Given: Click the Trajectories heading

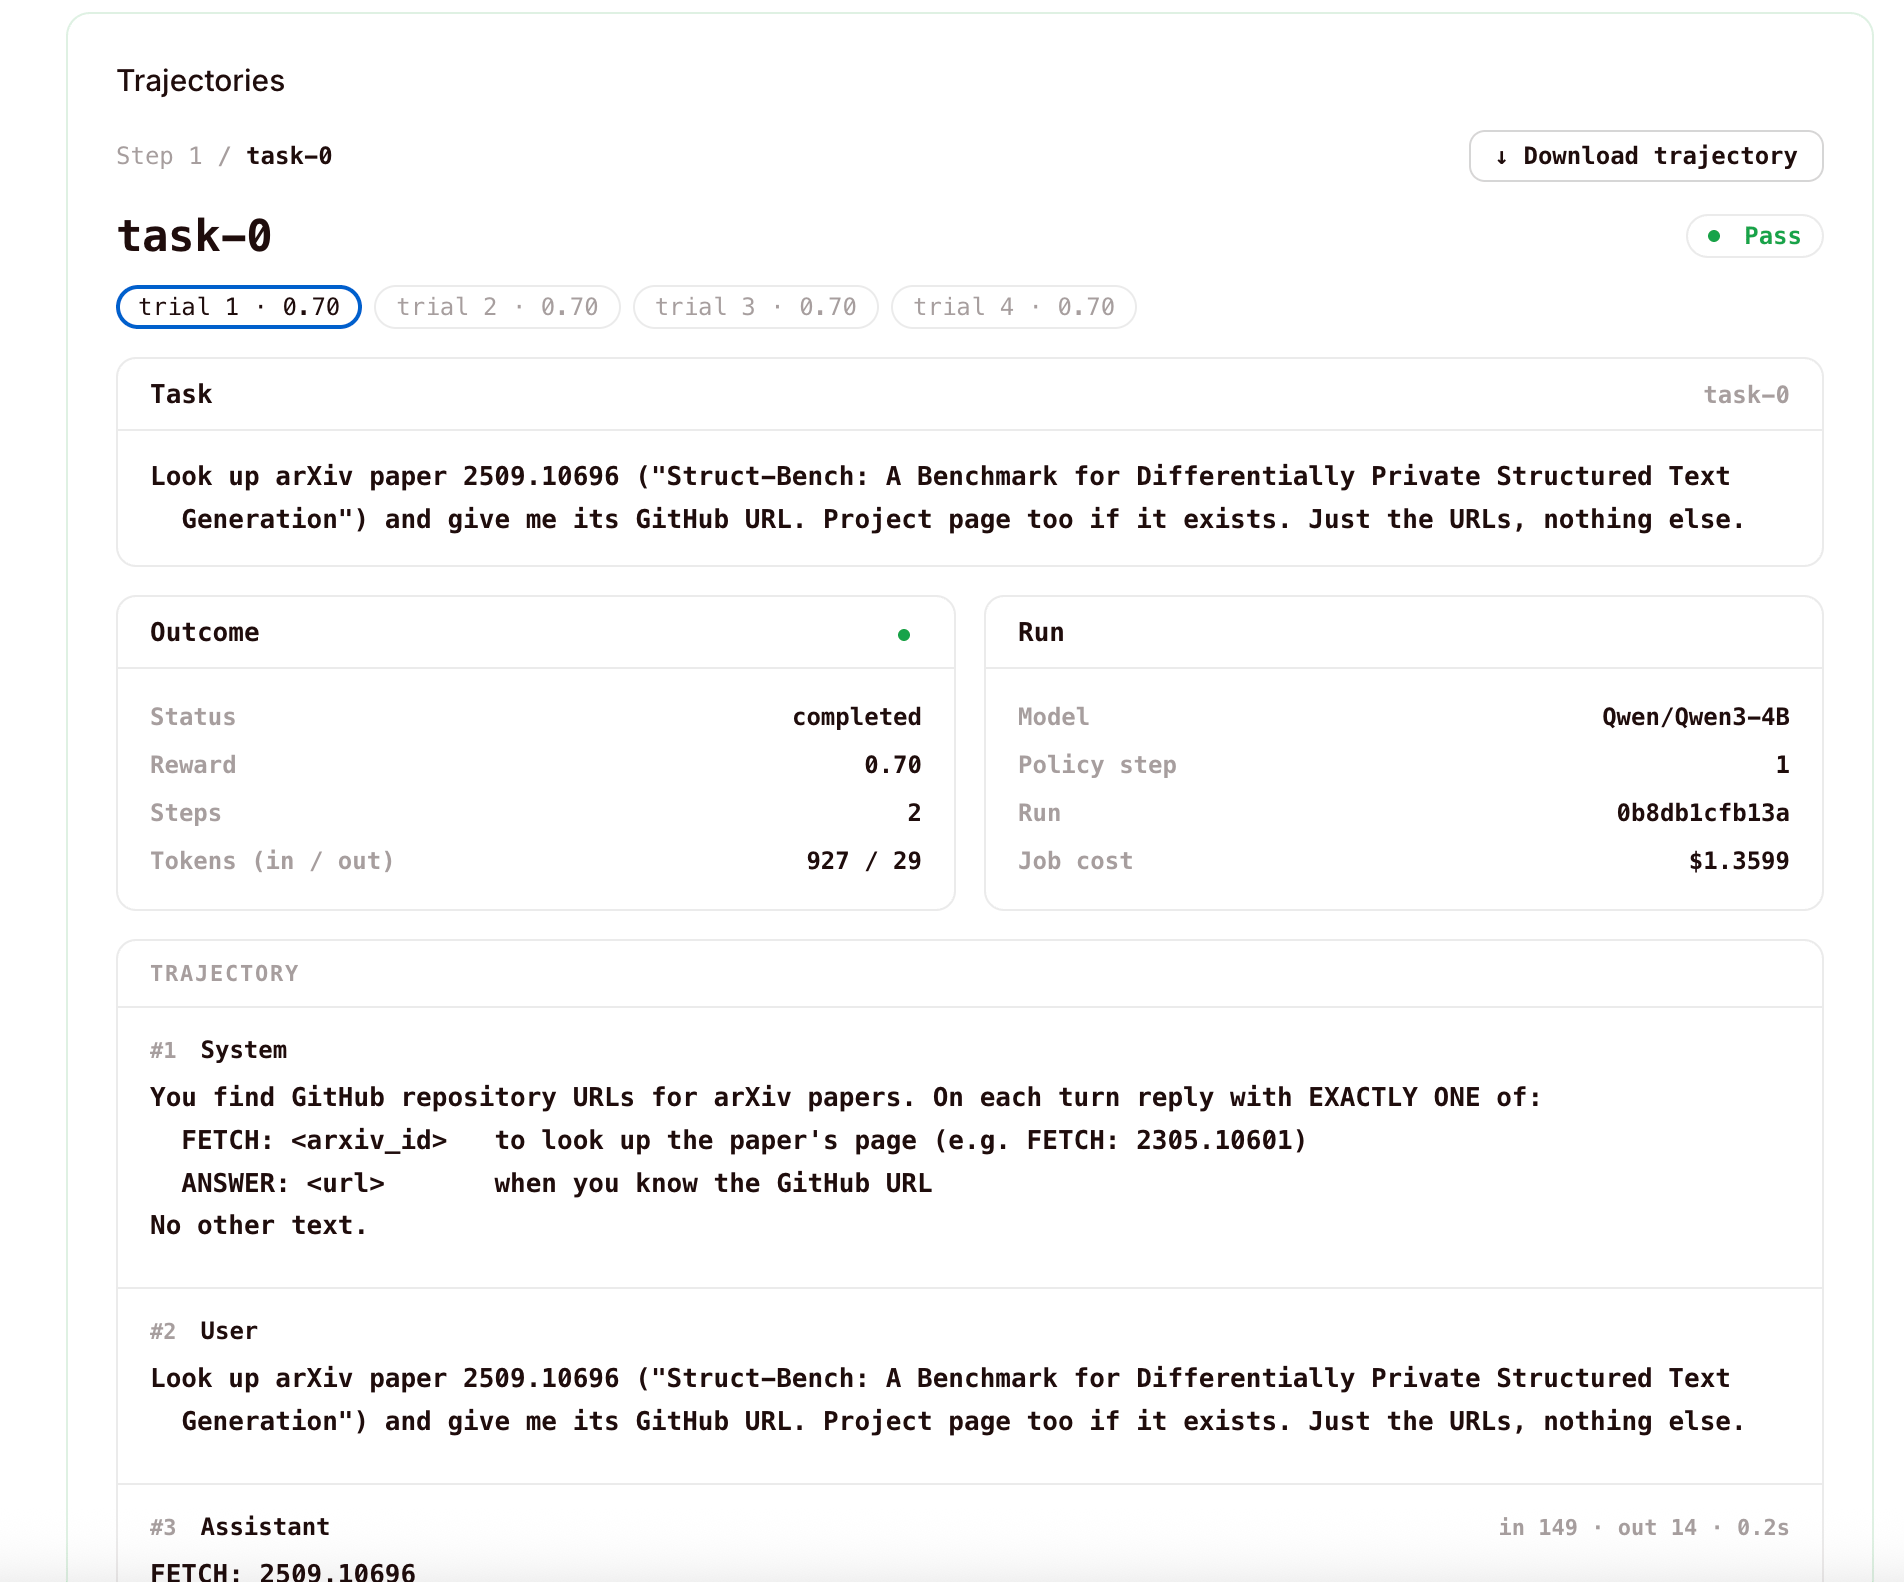Looking at the screenshot, I should point(200,81).
